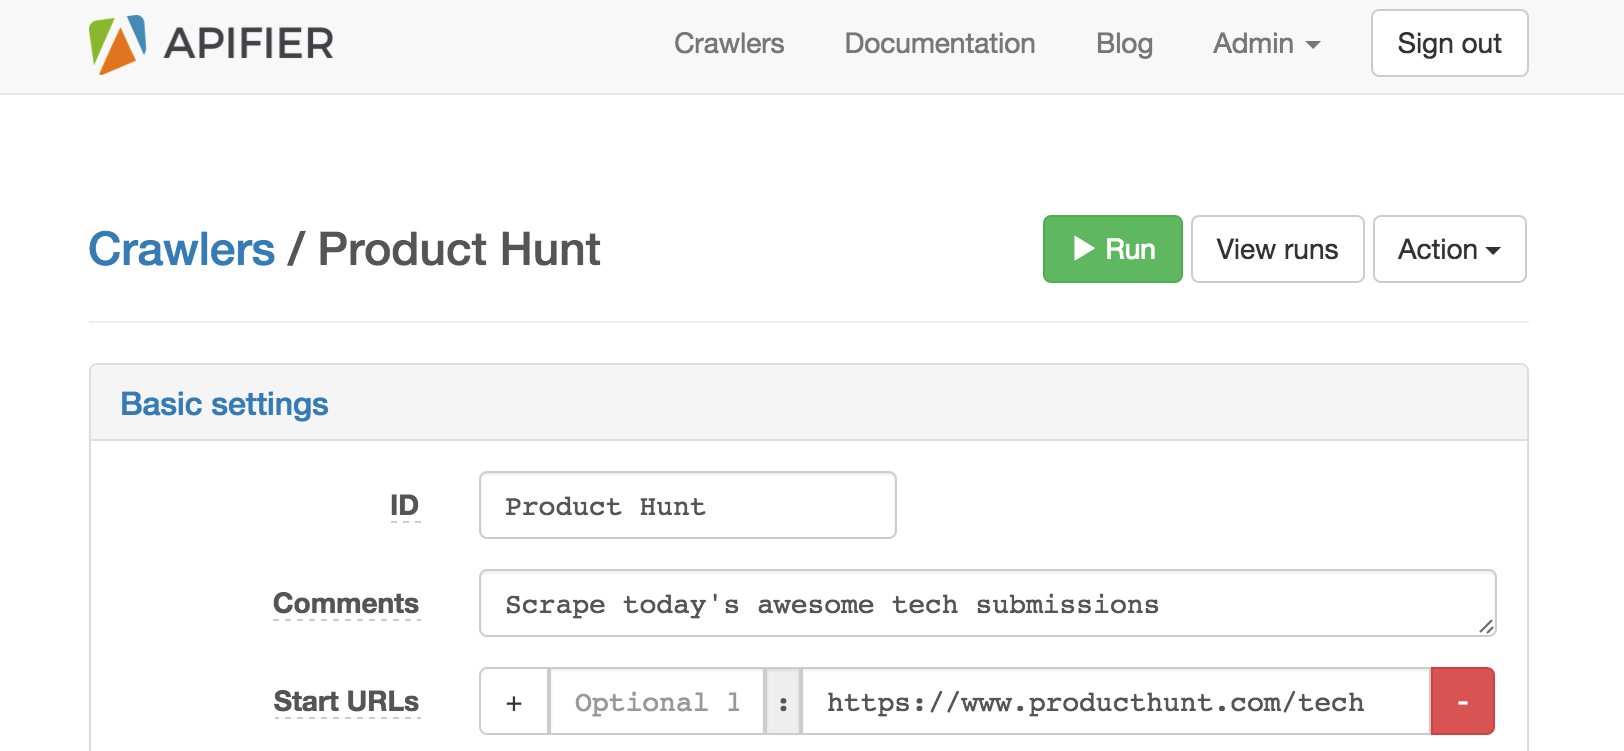Screen dimensions: 1624x751
Task: Click the Start URLs field label
Action: click(346, 702)
